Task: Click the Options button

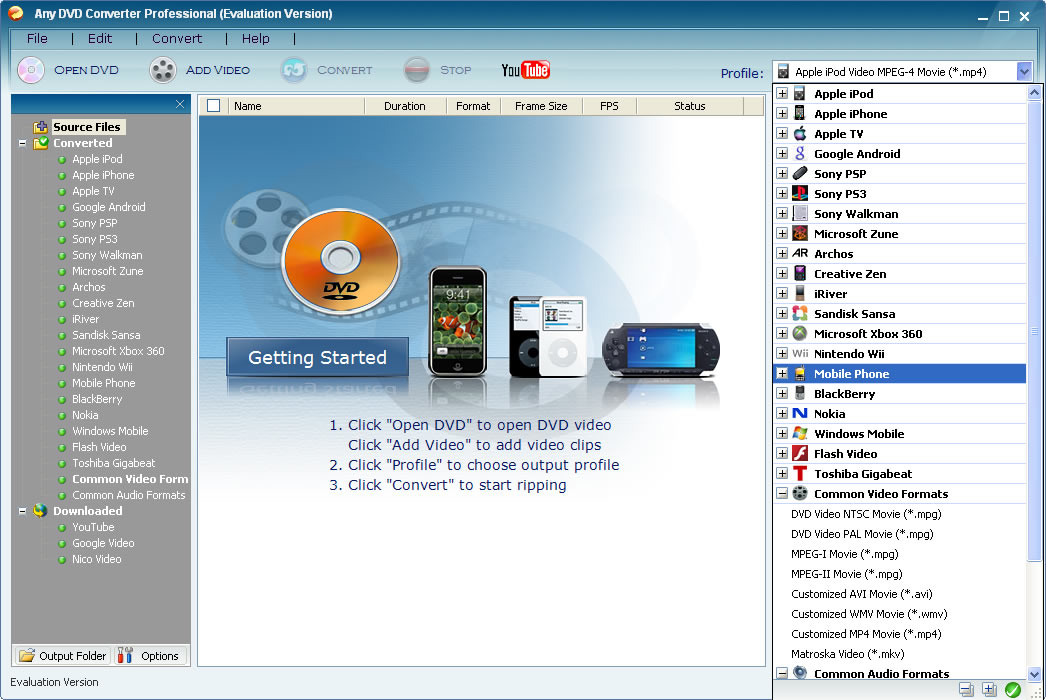Action: (x=150, y=656)
